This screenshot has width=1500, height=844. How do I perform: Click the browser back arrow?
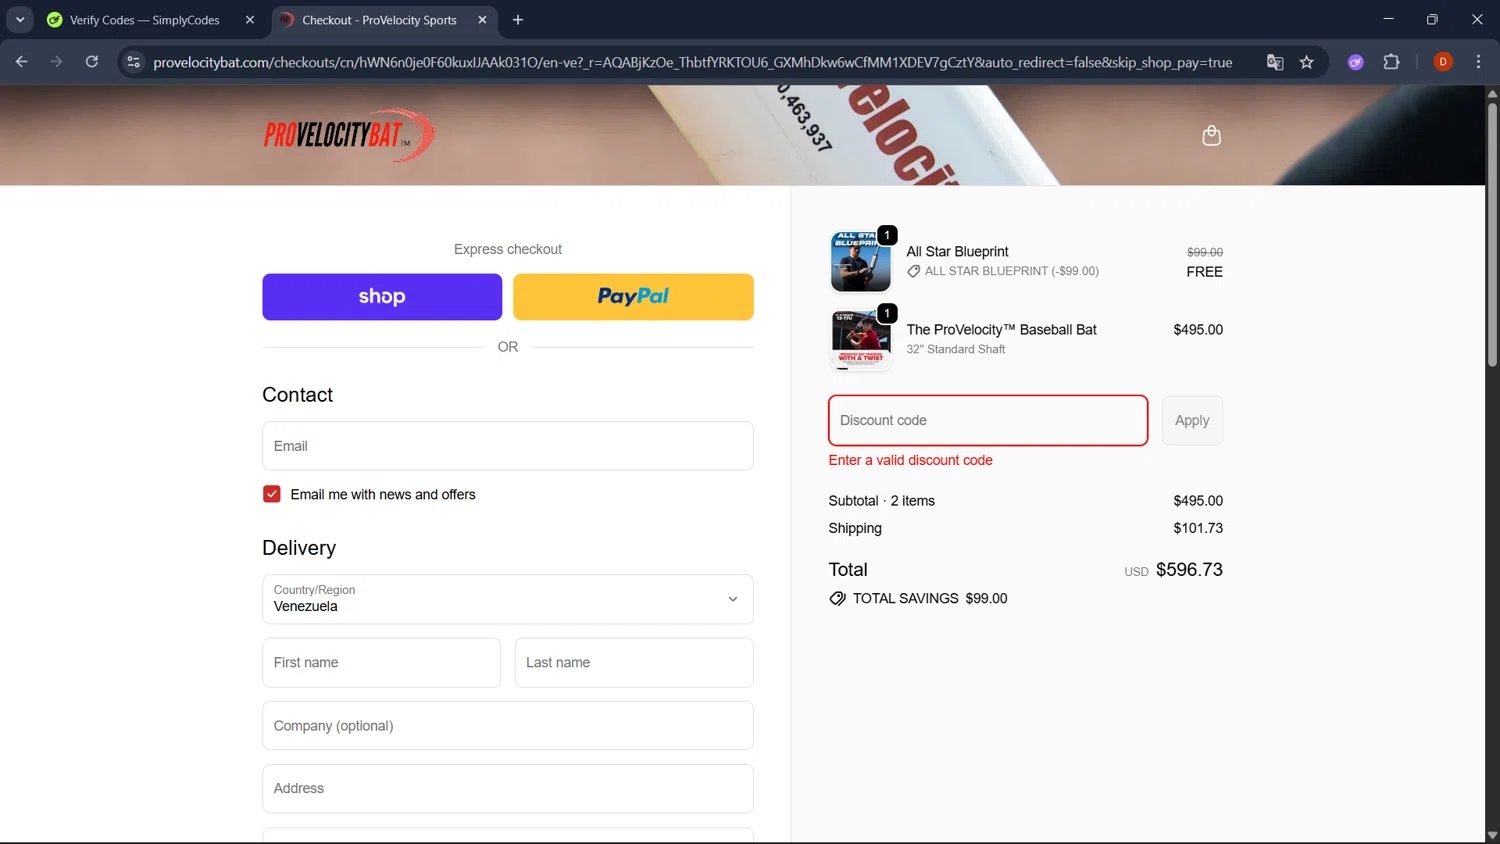(x=22, y=62)
